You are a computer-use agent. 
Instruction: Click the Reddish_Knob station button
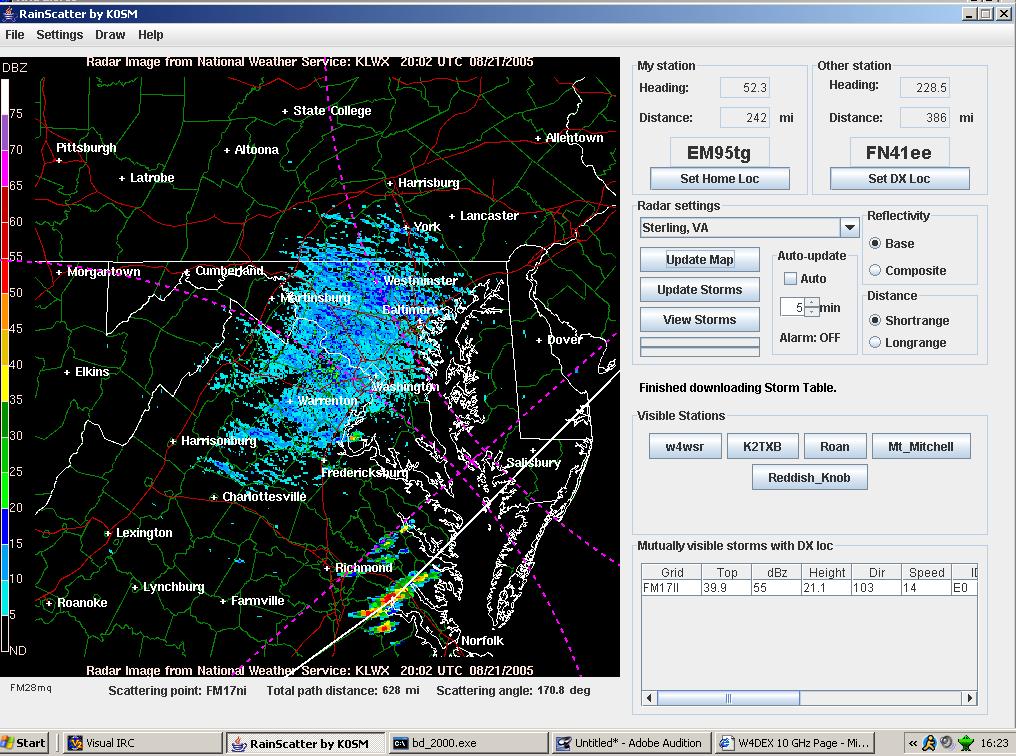point(808,478)
